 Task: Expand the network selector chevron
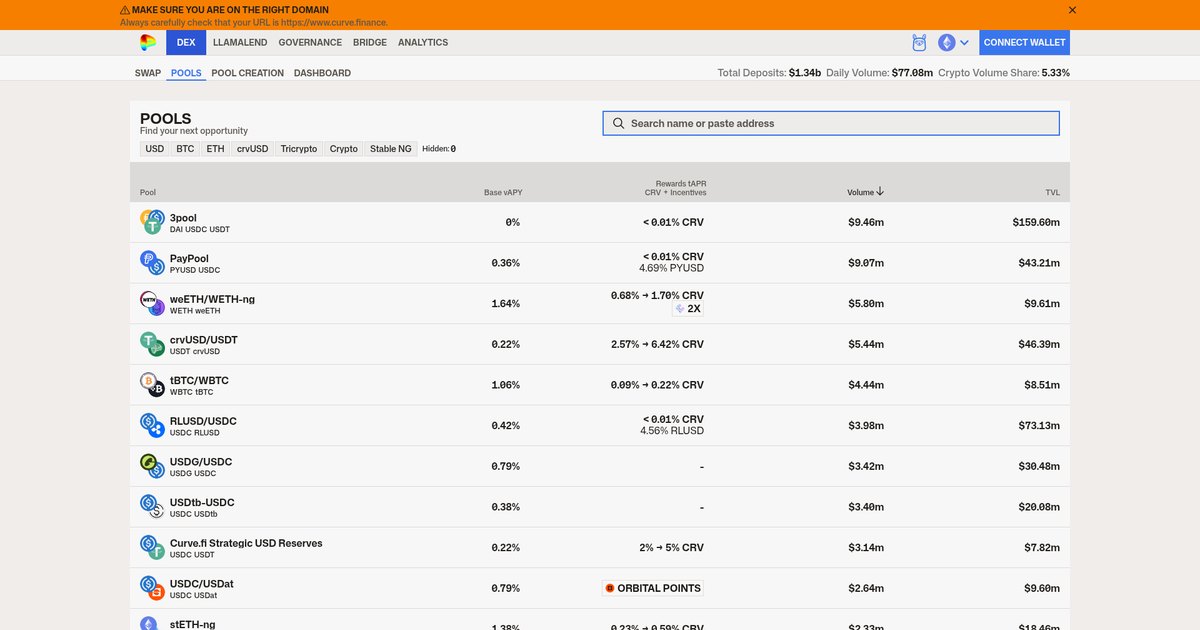click(x=964, y=43)
